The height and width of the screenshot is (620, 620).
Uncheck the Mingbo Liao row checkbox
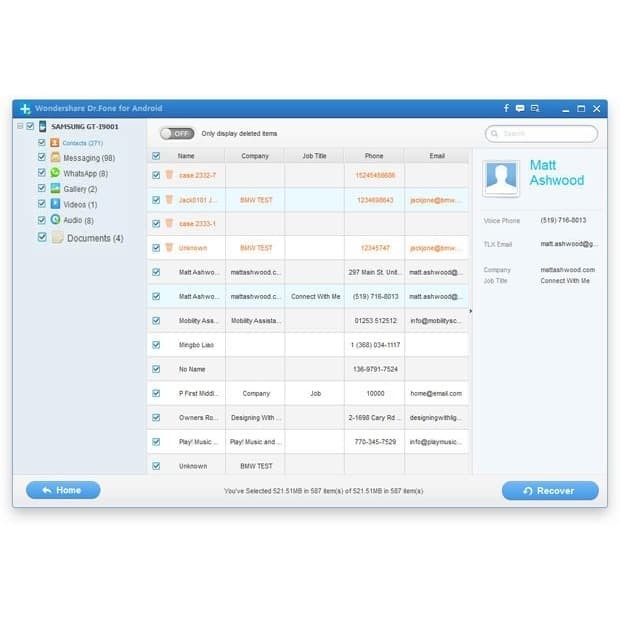(x=156, y=345)
